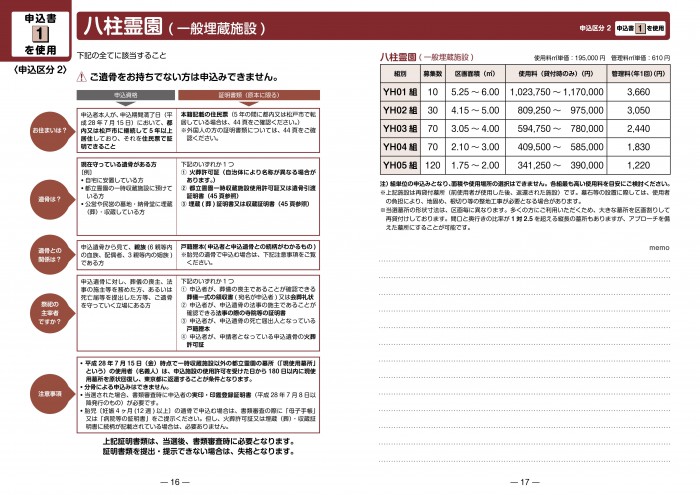The height and width of the screenshot is (495, 700).
Task: Click the 管理料㎡単価：610円 text
Action: coord(640,58)
